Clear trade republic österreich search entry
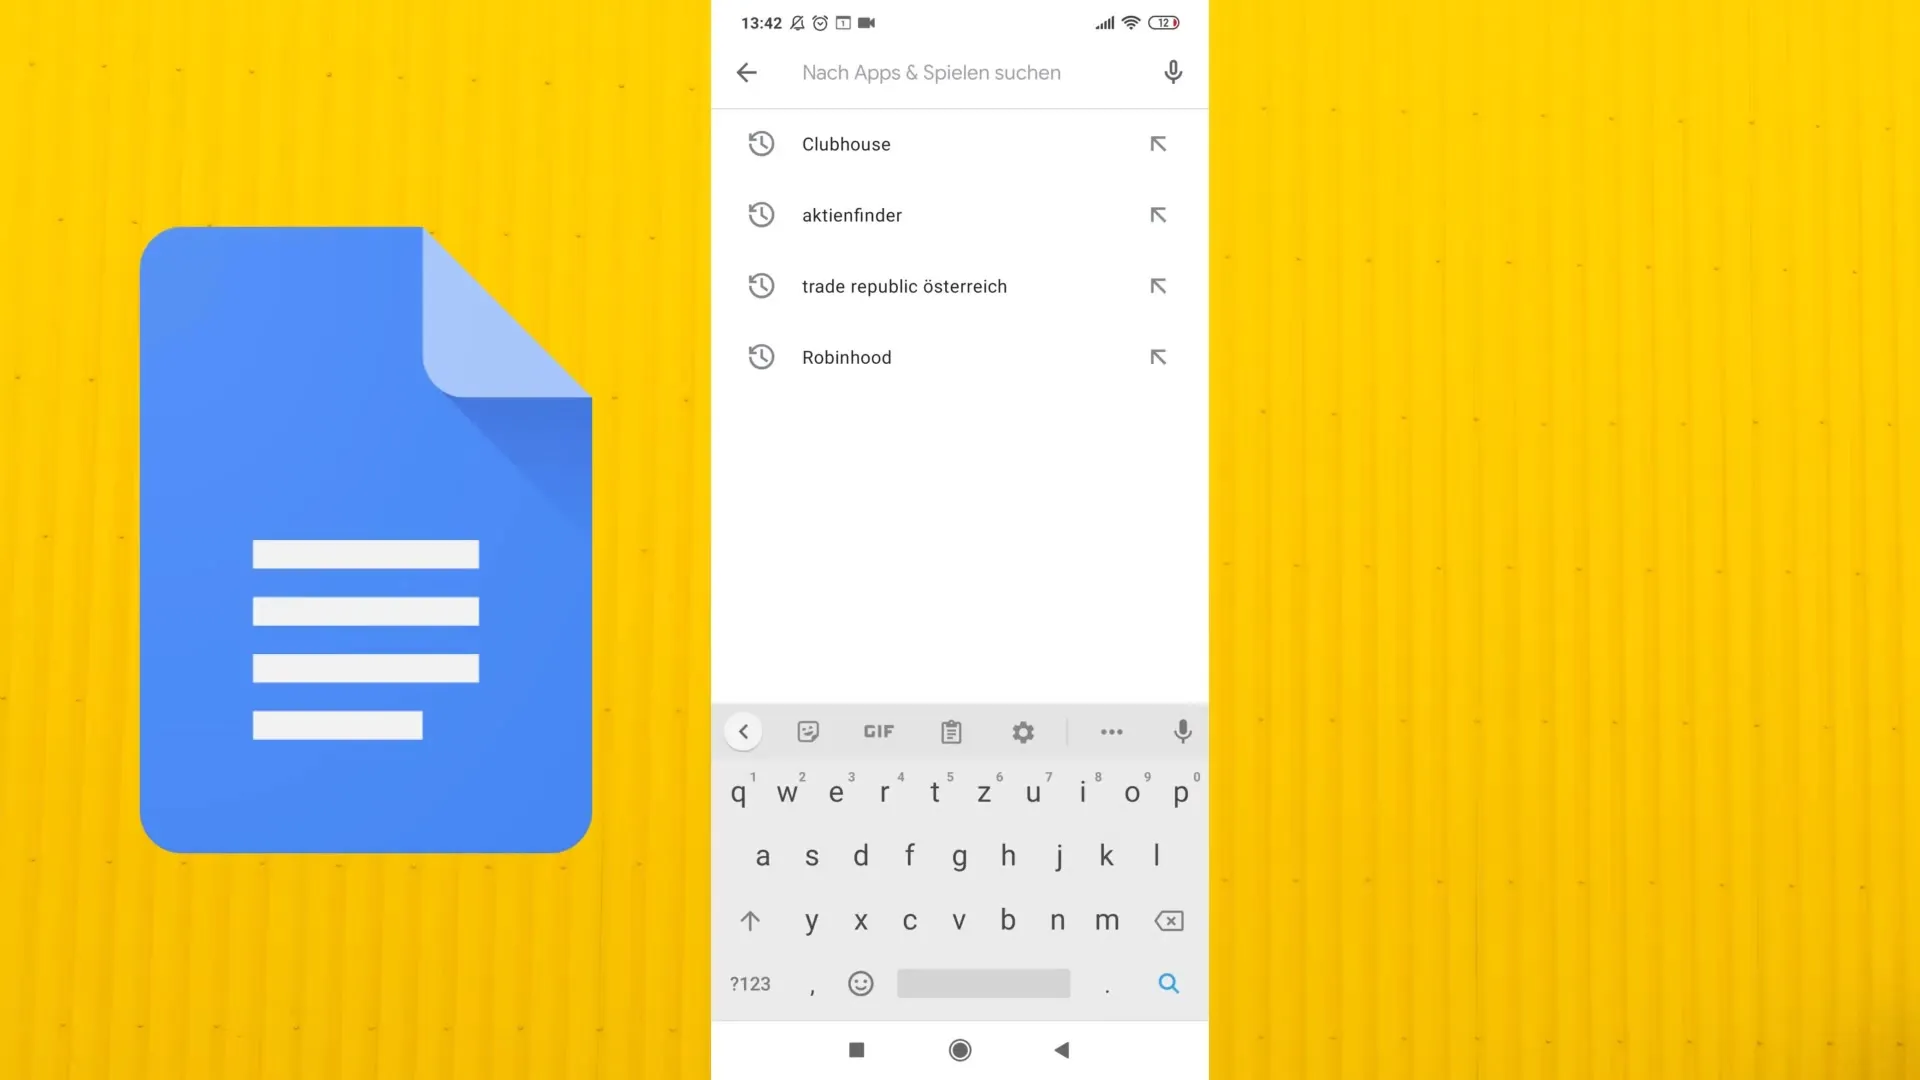Viewport: 1920px width, 1080px height. (1156, 286)
